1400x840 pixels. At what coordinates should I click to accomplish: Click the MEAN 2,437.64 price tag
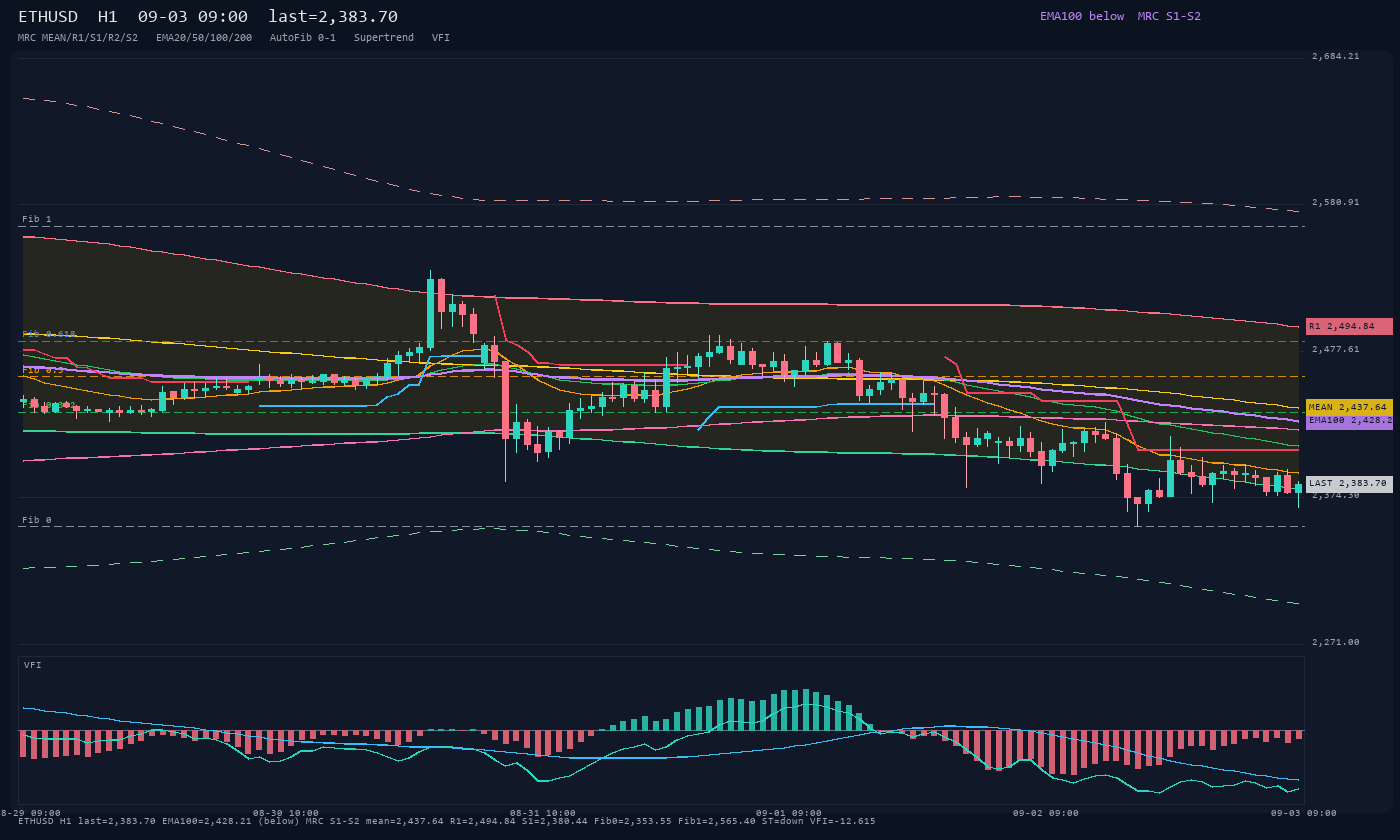point(1349,407)
